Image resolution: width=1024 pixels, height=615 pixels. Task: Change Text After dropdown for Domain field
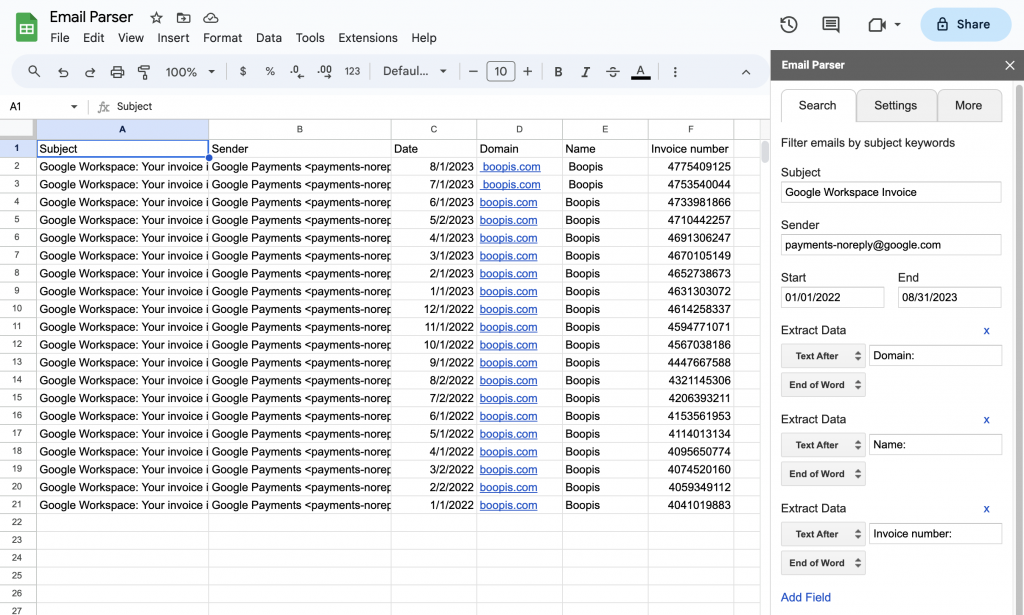click(x=823, y=356)
